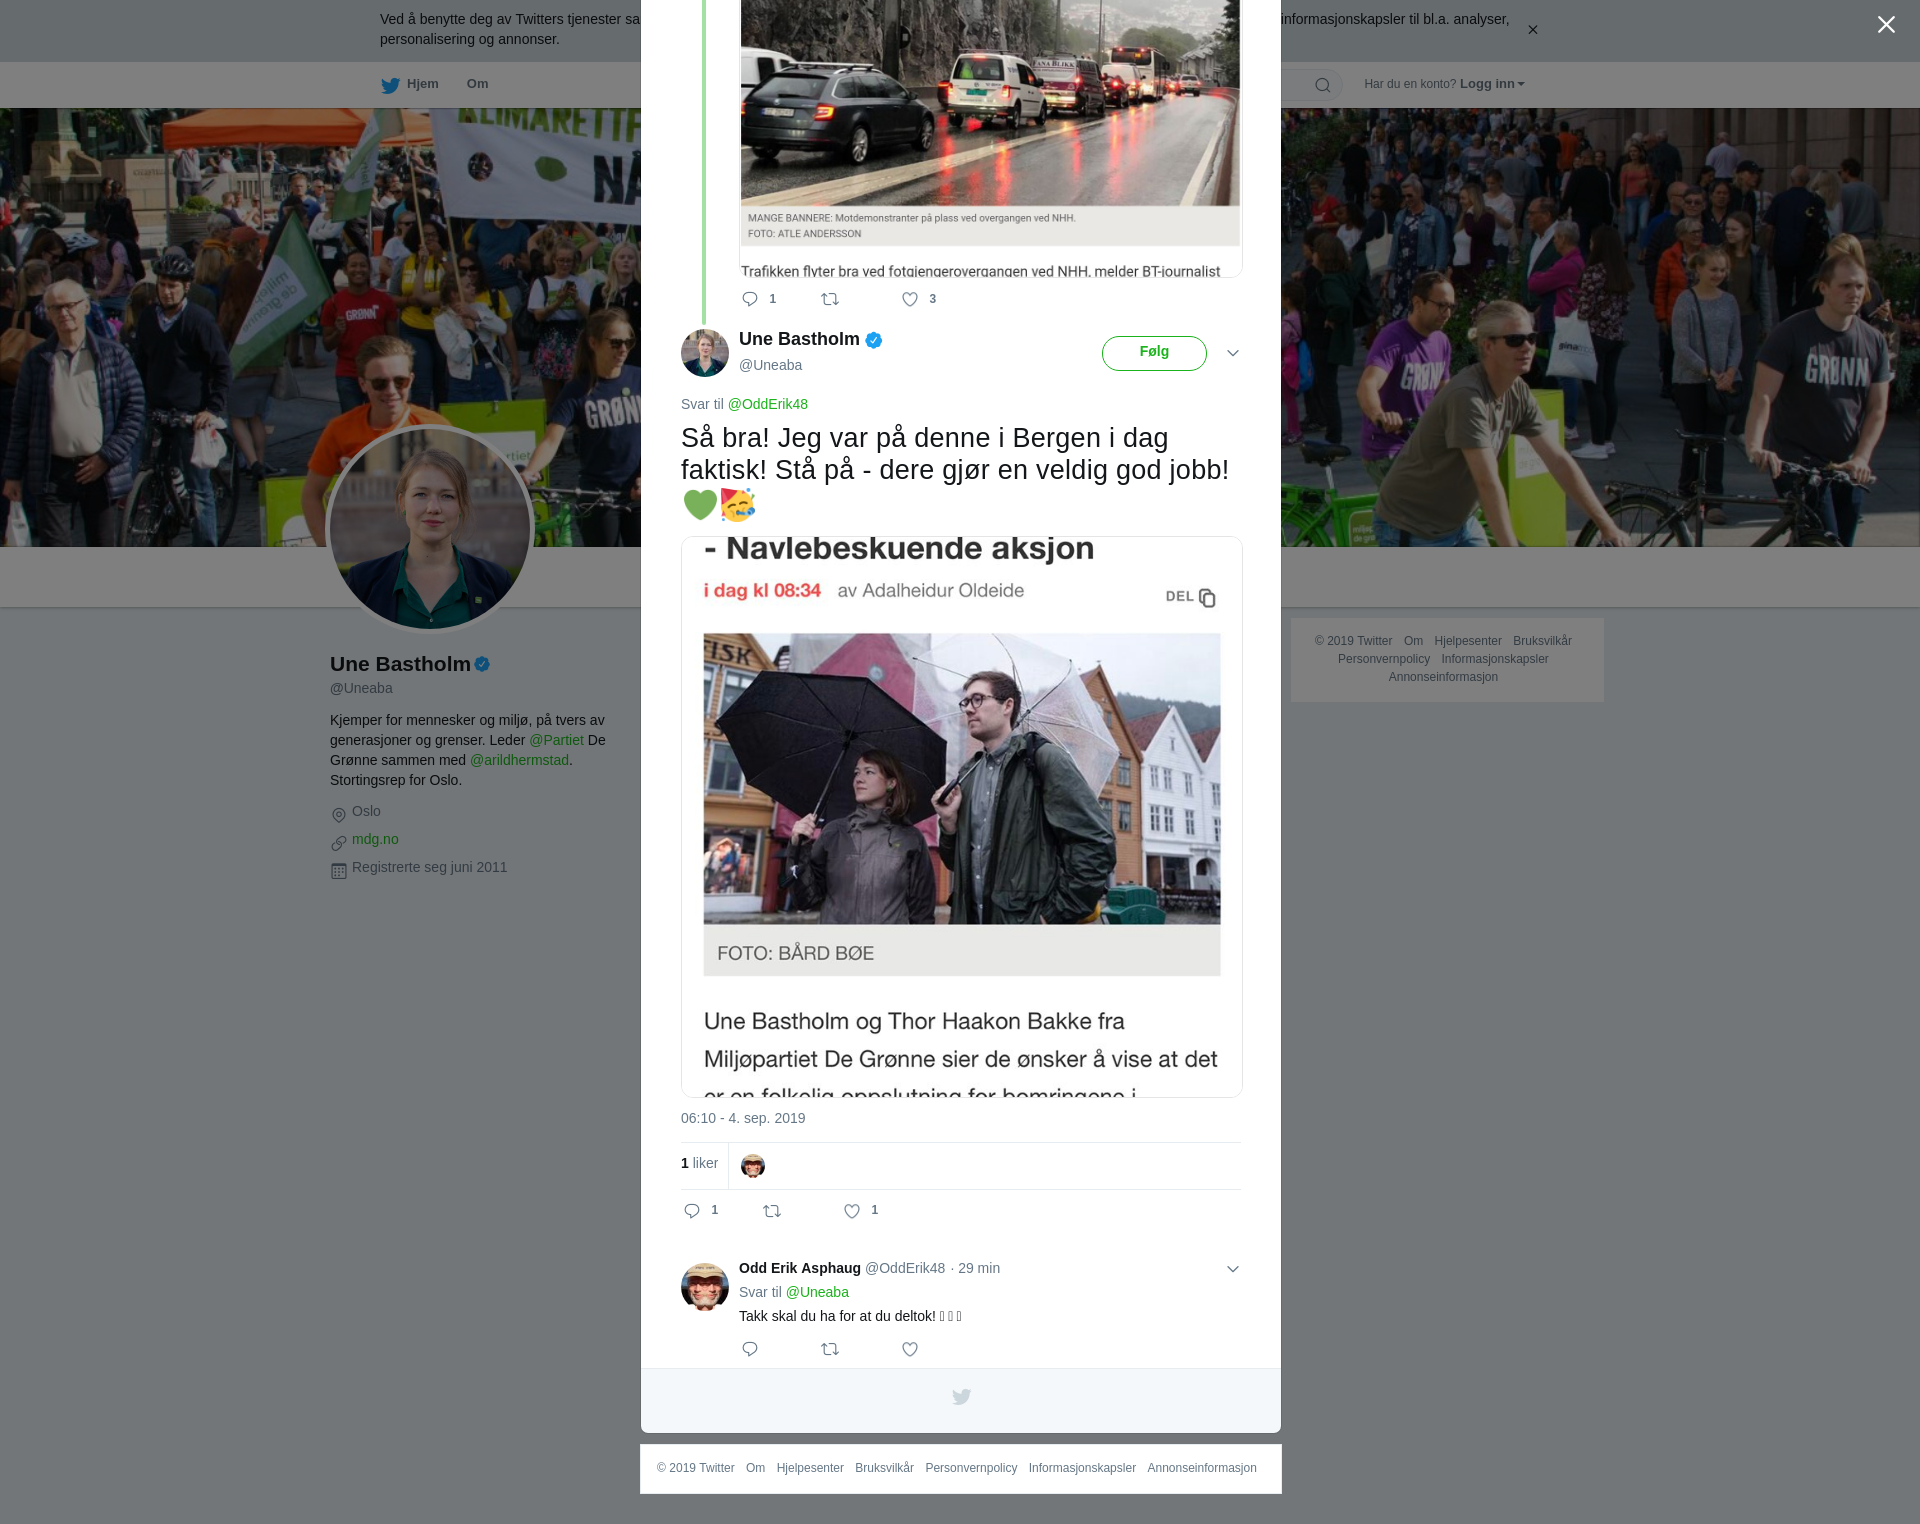Open @Uneaba link in Odd Erik's reply

[x=817, y=1292]
